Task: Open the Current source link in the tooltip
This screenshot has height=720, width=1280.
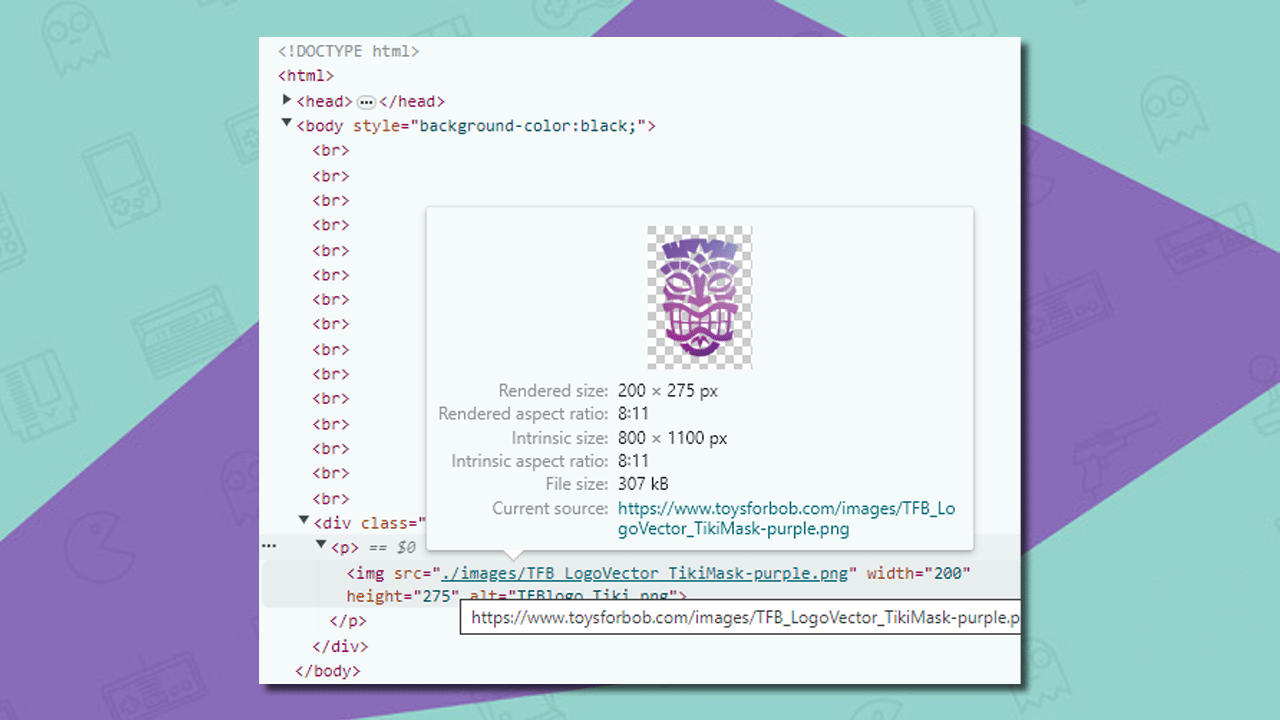Action: [x=785, y=508]
